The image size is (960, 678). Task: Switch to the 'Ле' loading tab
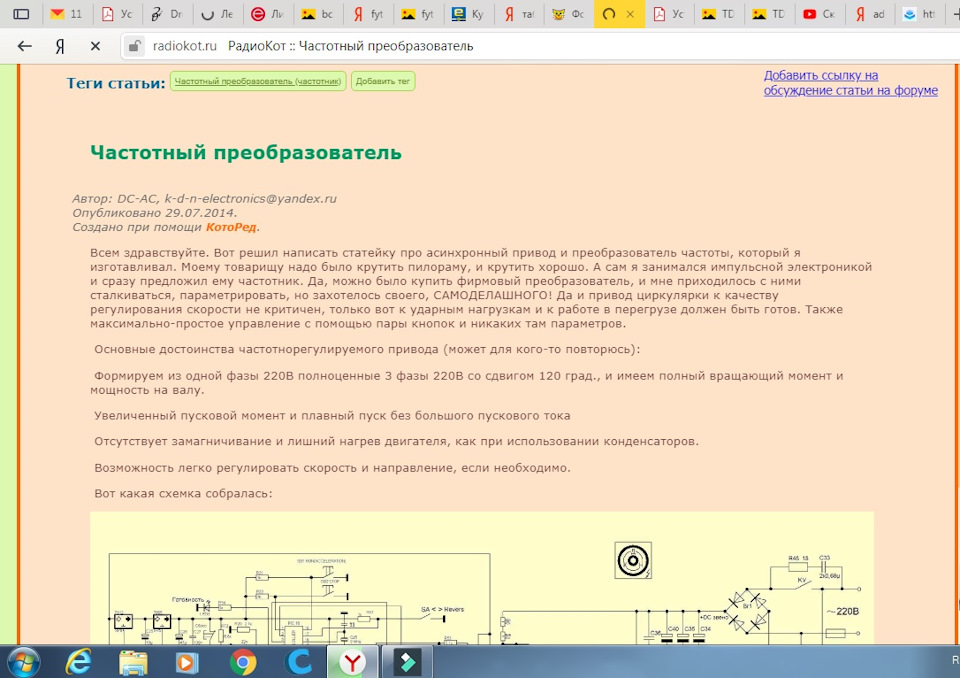click(x=217, y=14)
